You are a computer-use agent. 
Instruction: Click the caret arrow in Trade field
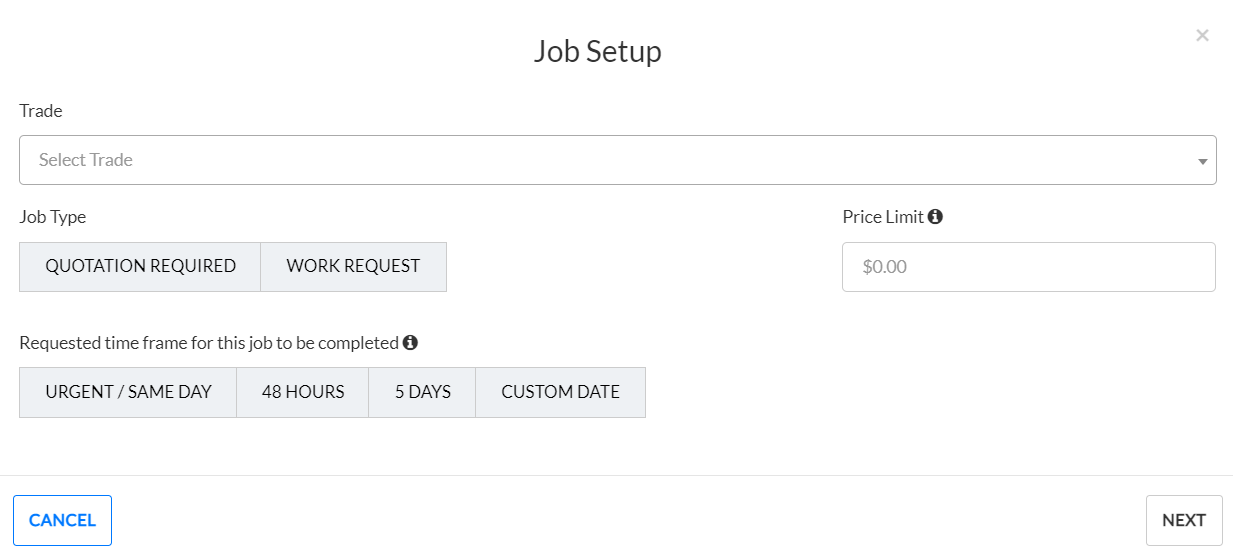[x=1202, y=161]
